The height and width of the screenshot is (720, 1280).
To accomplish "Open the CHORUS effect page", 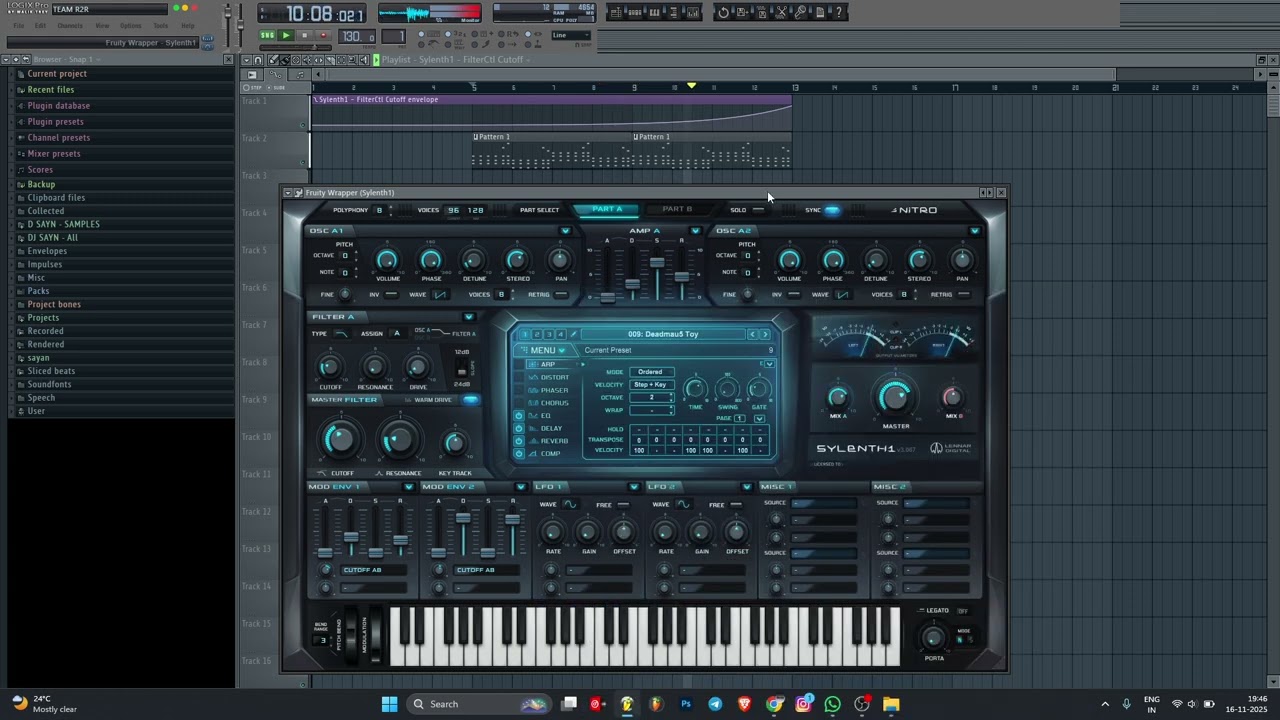I will (554, 403).
